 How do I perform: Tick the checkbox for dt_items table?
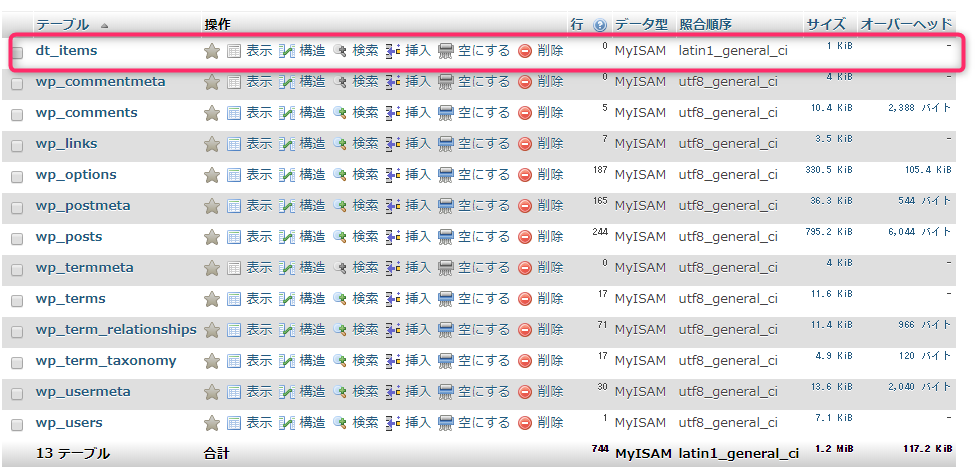[17, 52]
